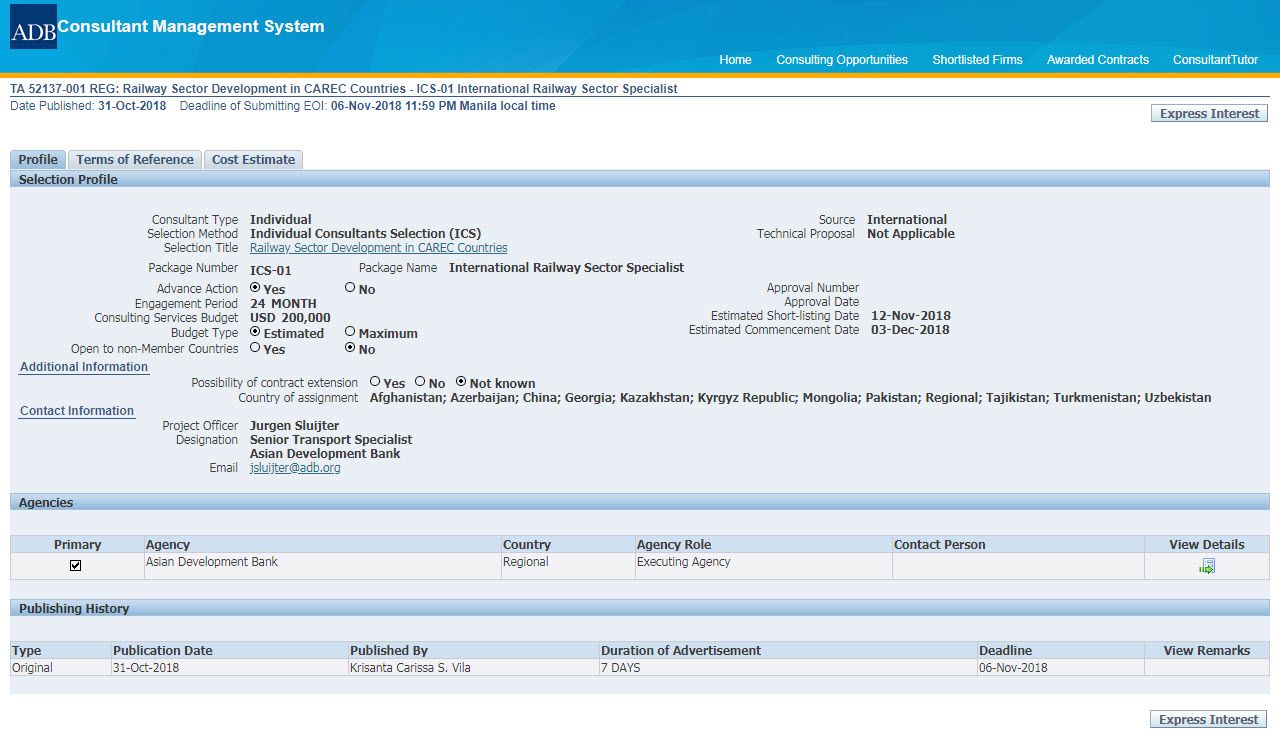
Task: View Awarded Contracts page
Action: tap(1098, 60)
